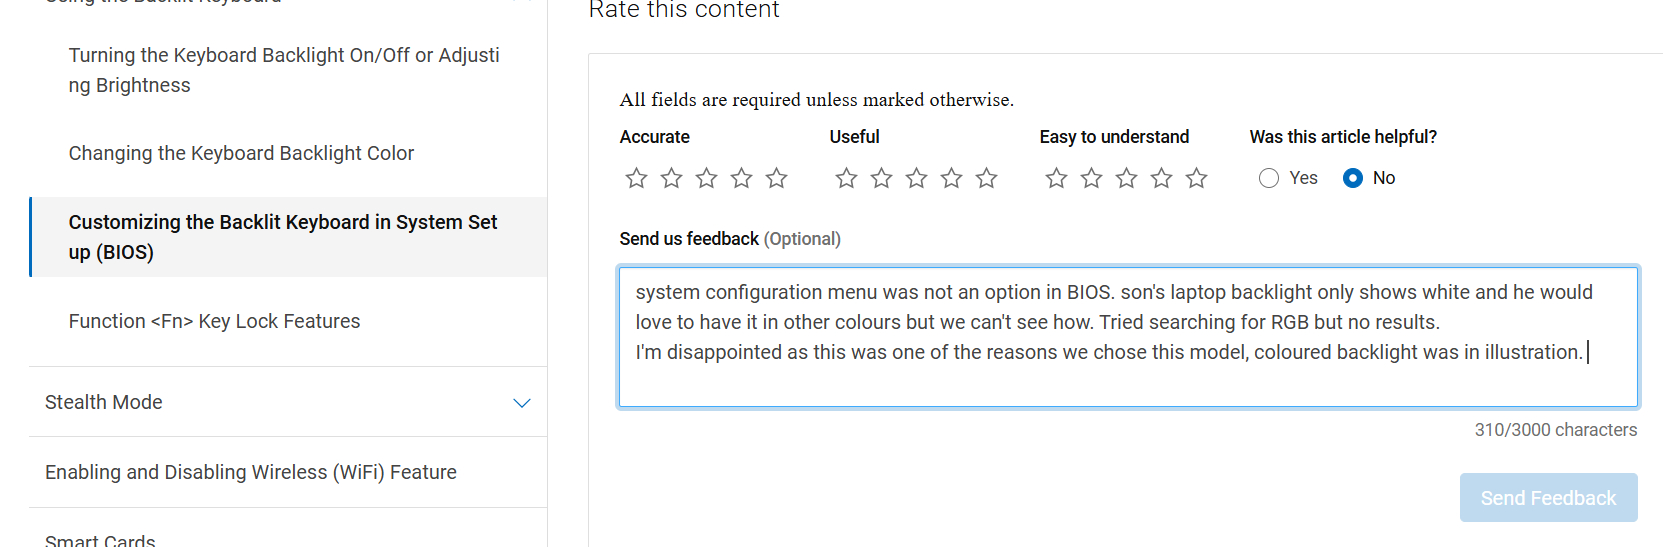The width and height of the screenshot is (1663, 547).
Task: Rate Useful with the second star
Action: tap(881, 178)
